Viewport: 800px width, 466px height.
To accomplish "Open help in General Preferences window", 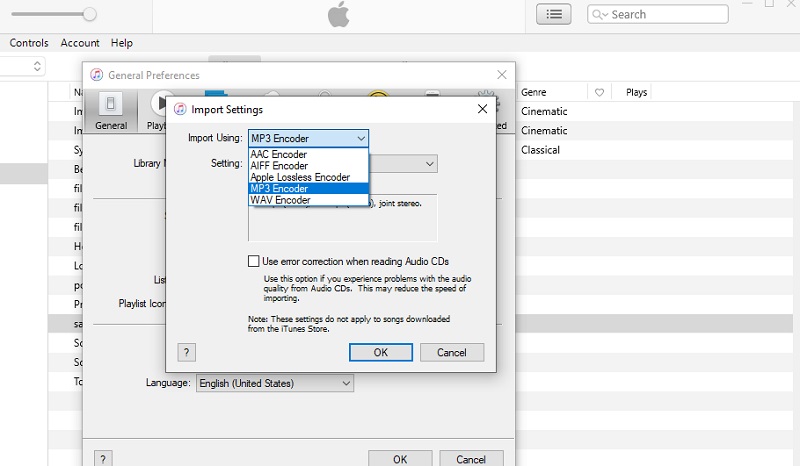I will 103,459.
